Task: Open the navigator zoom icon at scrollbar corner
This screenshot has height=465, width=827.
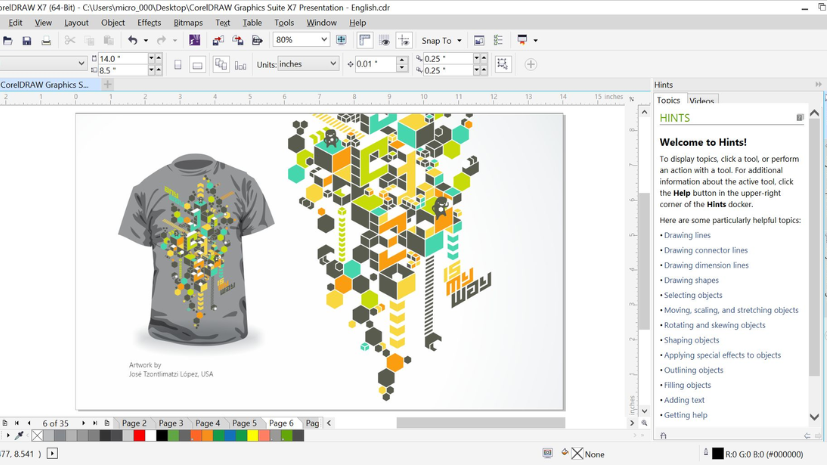Action: [x=644, y=423]
